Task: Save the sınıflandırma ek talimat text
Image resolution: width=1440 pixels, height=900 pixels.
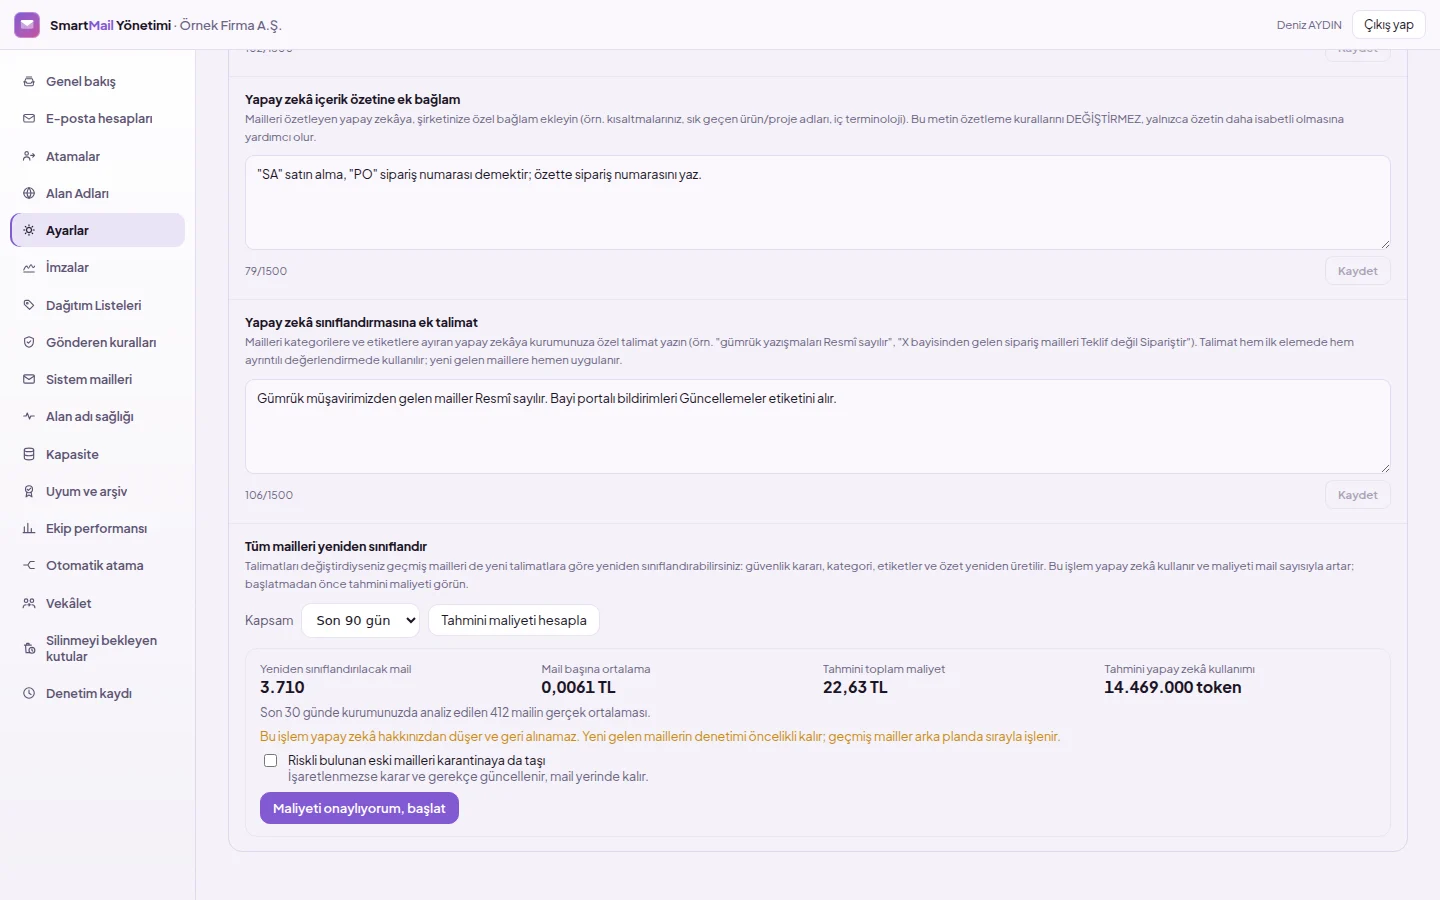Action: click(1357, 496)
